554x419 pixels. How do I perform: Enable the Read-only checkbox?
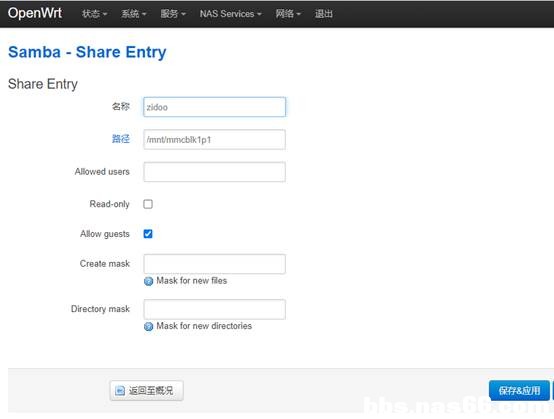click(x=148, y=204)
